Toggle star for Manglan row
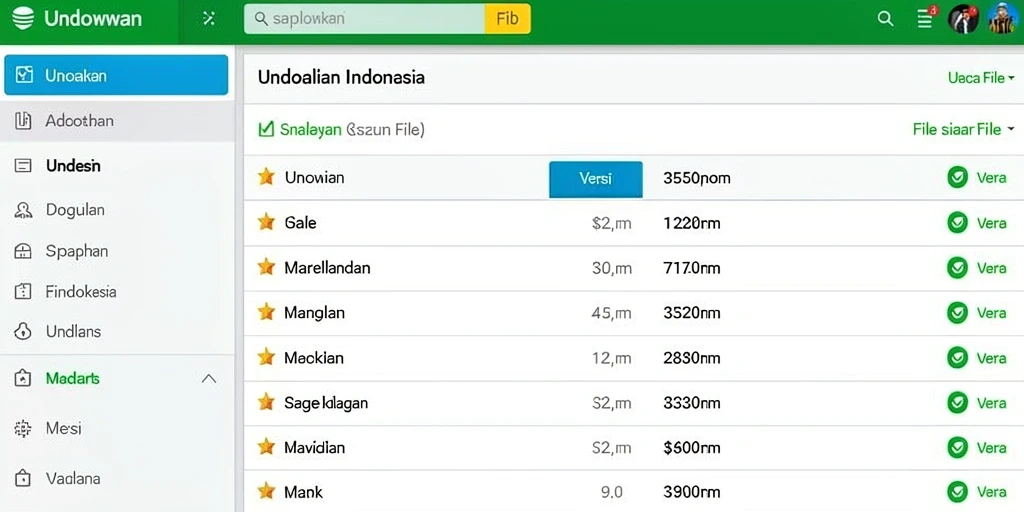The height and width of the screenshot is (512, 1024). tap(266, 312)
